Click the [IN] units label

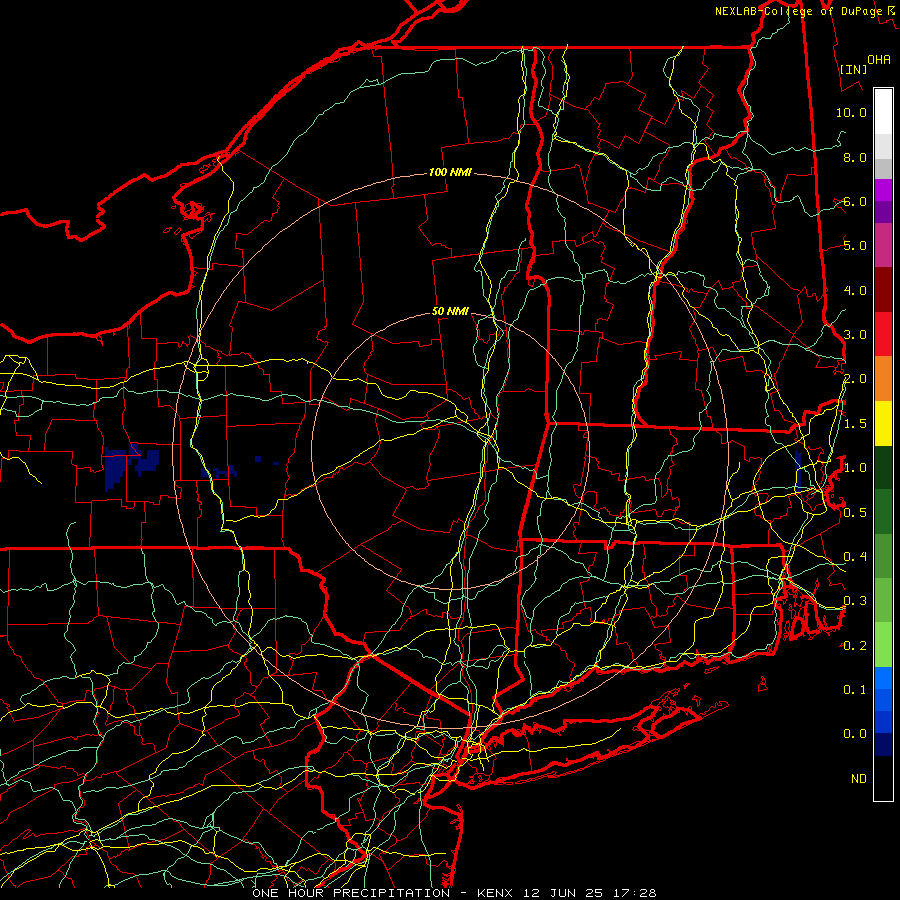(x=853, y=69)
